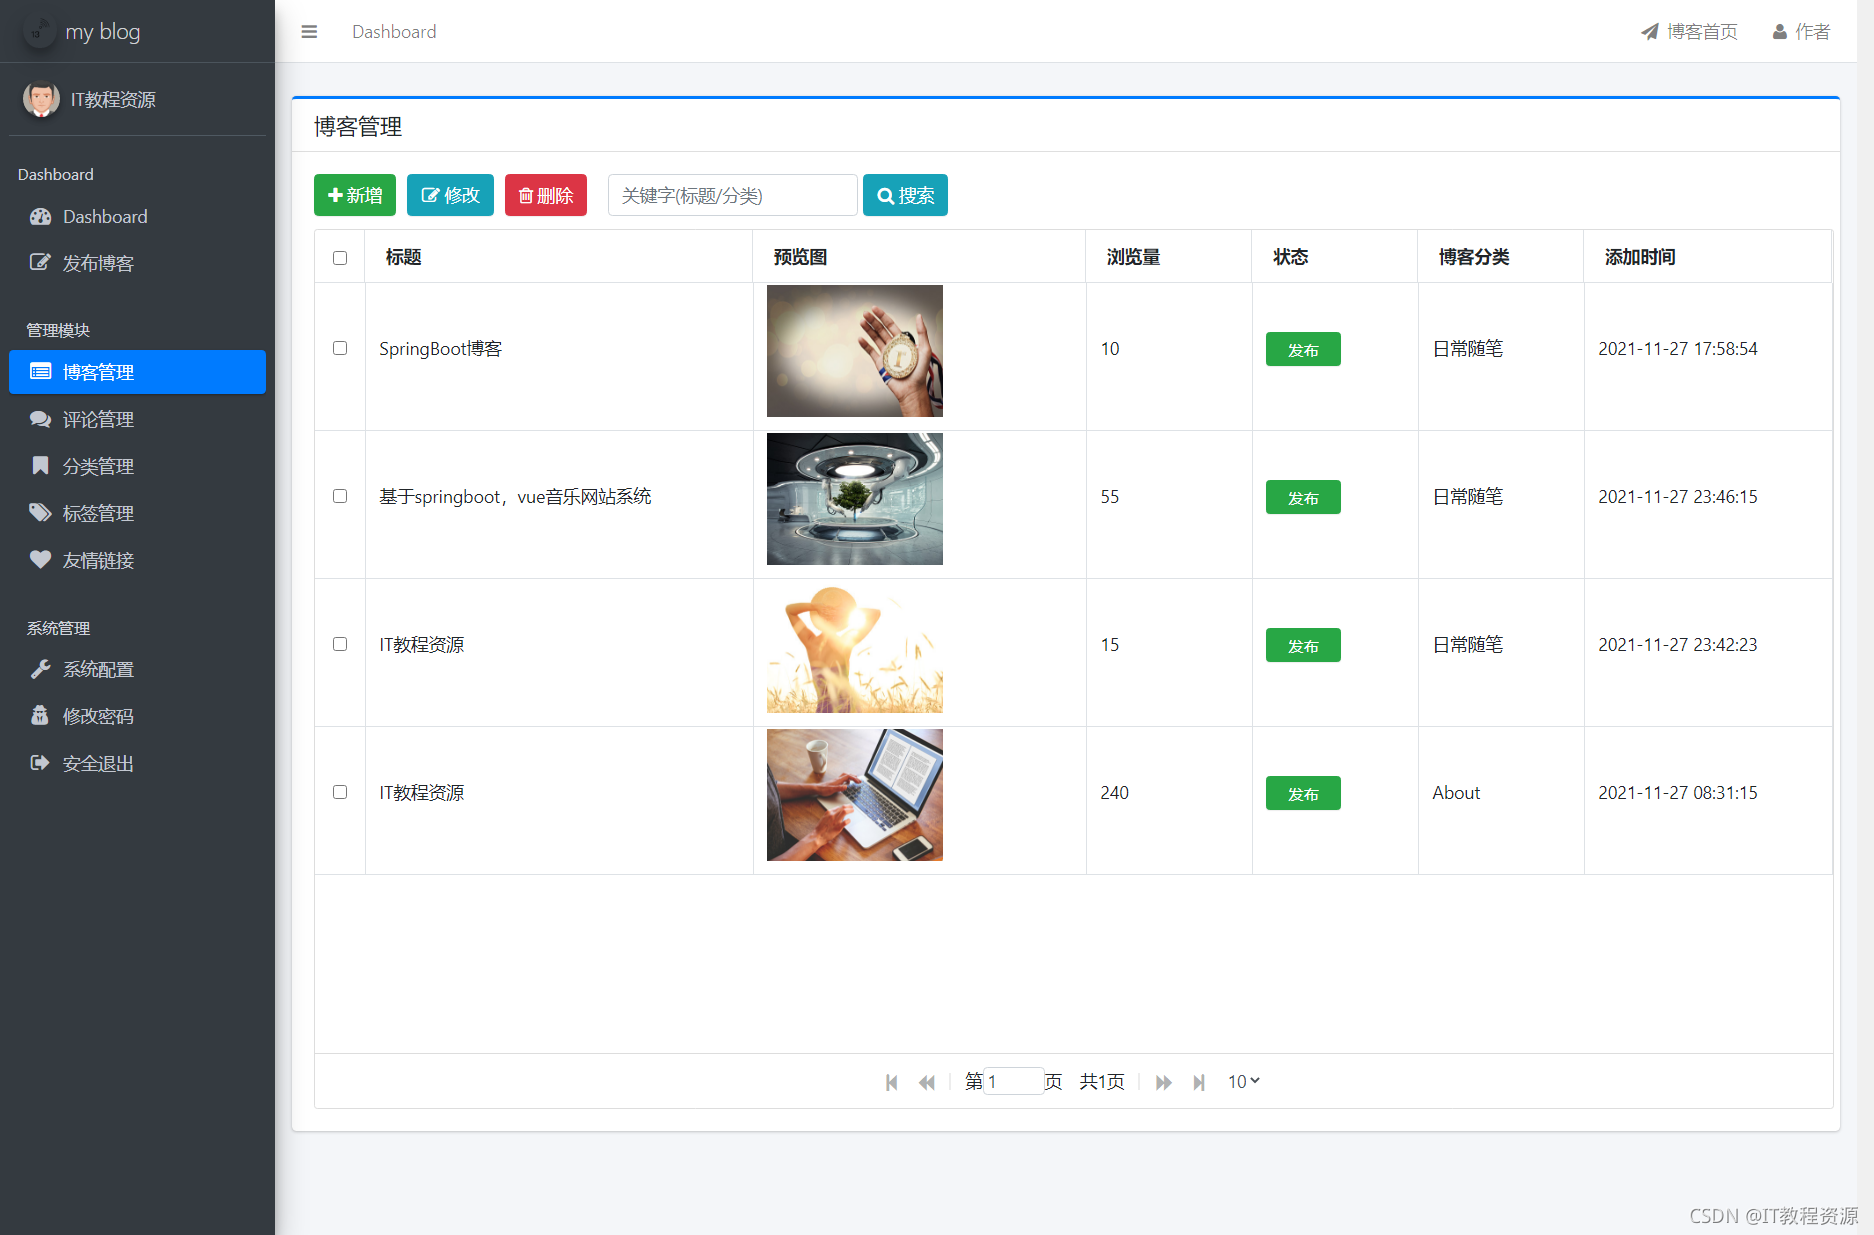Click the Dashboard breadcrumb link in header
The height and width of the screenshot is (1235, 1874).
(x=394, y=32)
